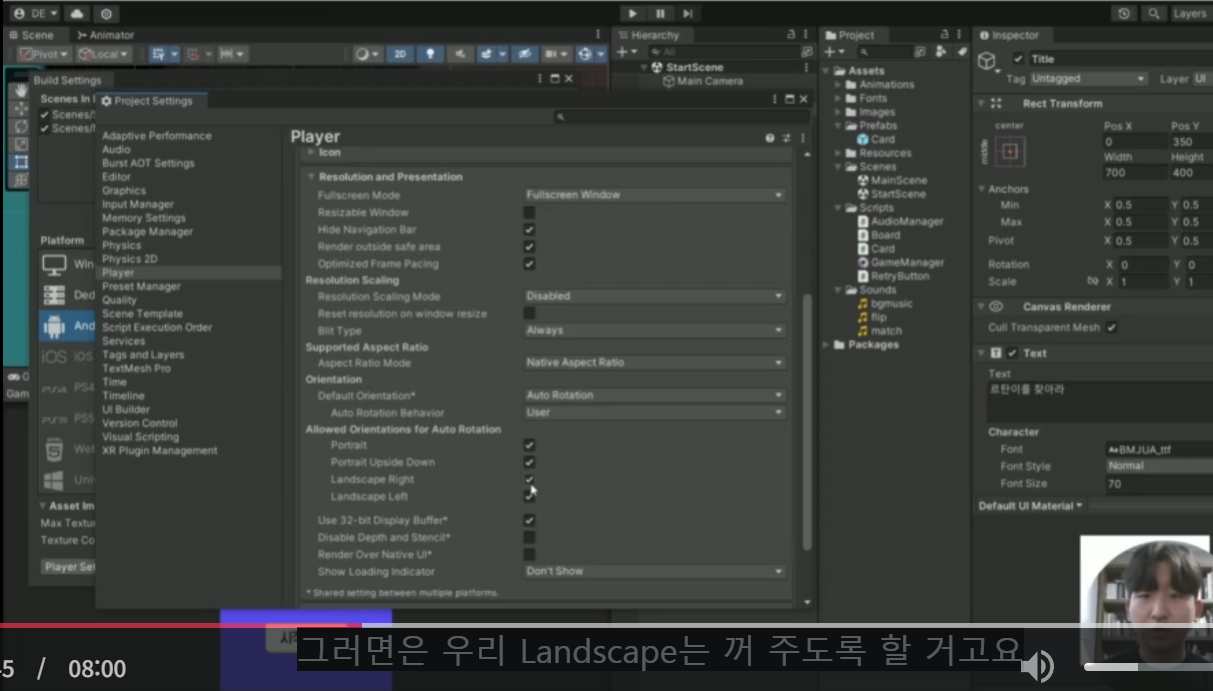This screenshot has height=691, width=1213.
Task: Click the plus button in Hierarchy panel
Action: pos(622,51)
